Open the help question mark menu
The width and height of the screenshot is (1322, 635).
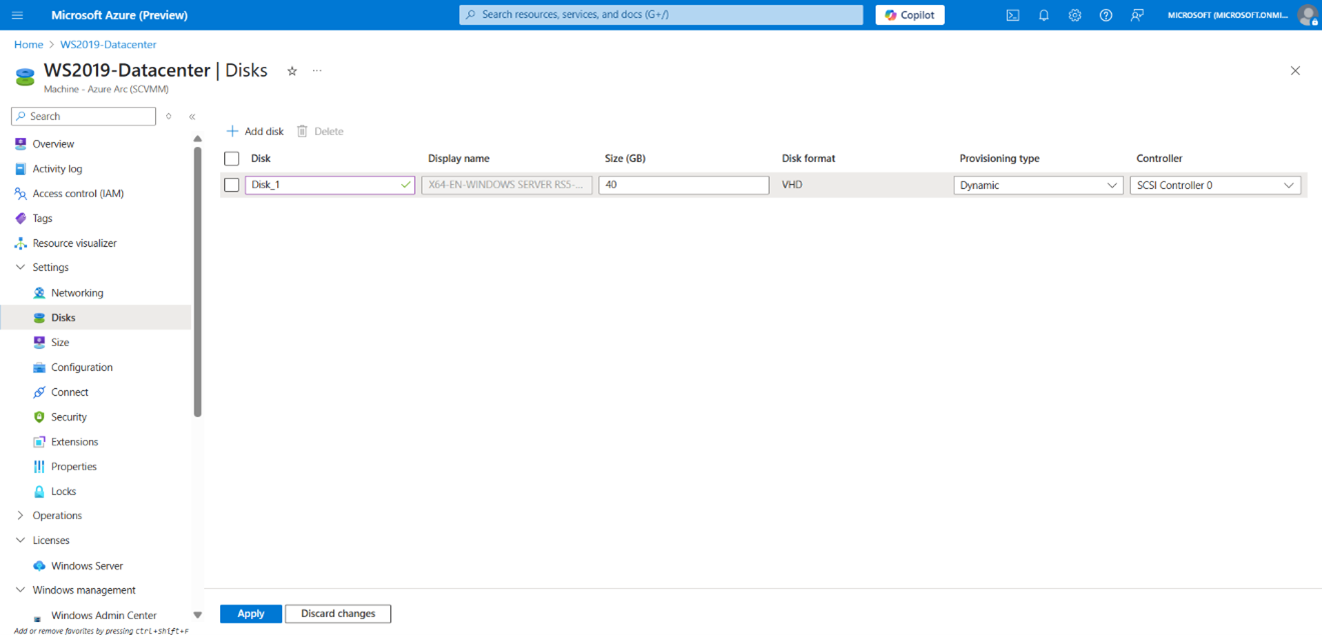tap(1106, 15)
